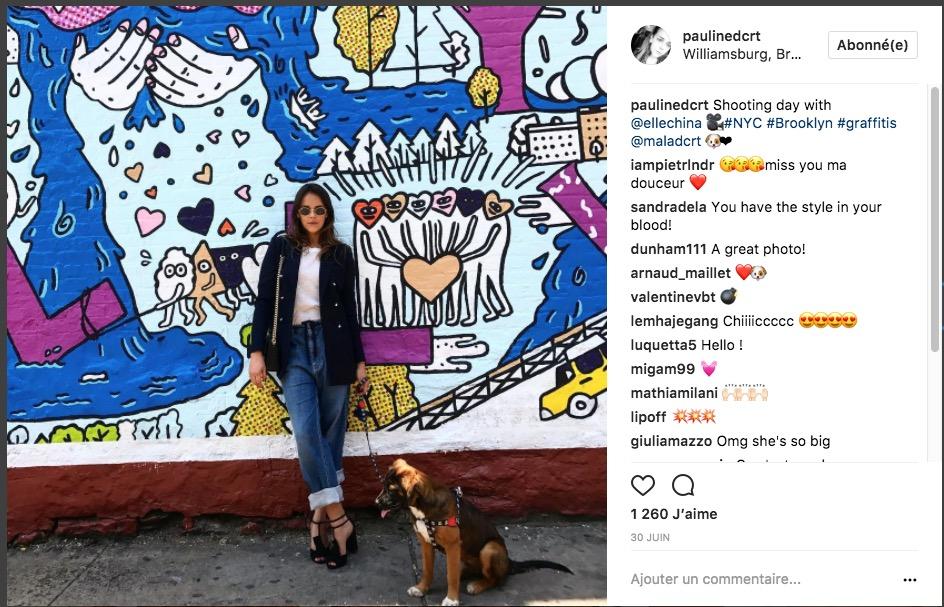Focus the Ajouter un commentaire field
This screenshot has height=607, width=944.
click(x=715, y=579)
